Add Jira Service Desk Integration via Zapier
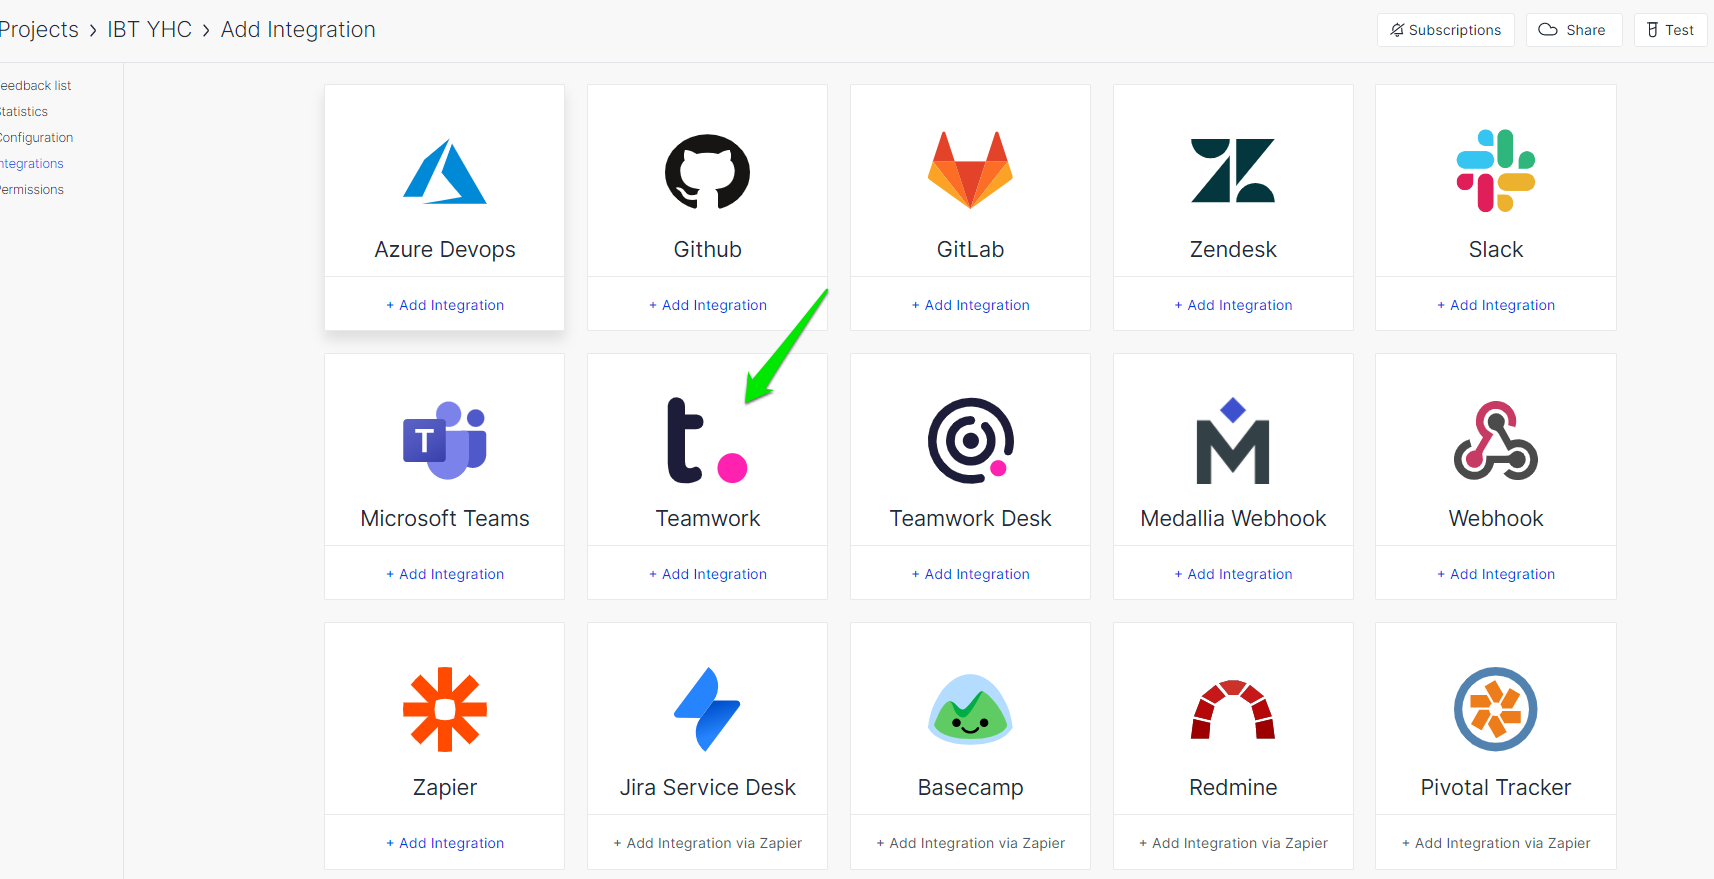The width and height of the screenshot is (1714, 879). point(708,843)
